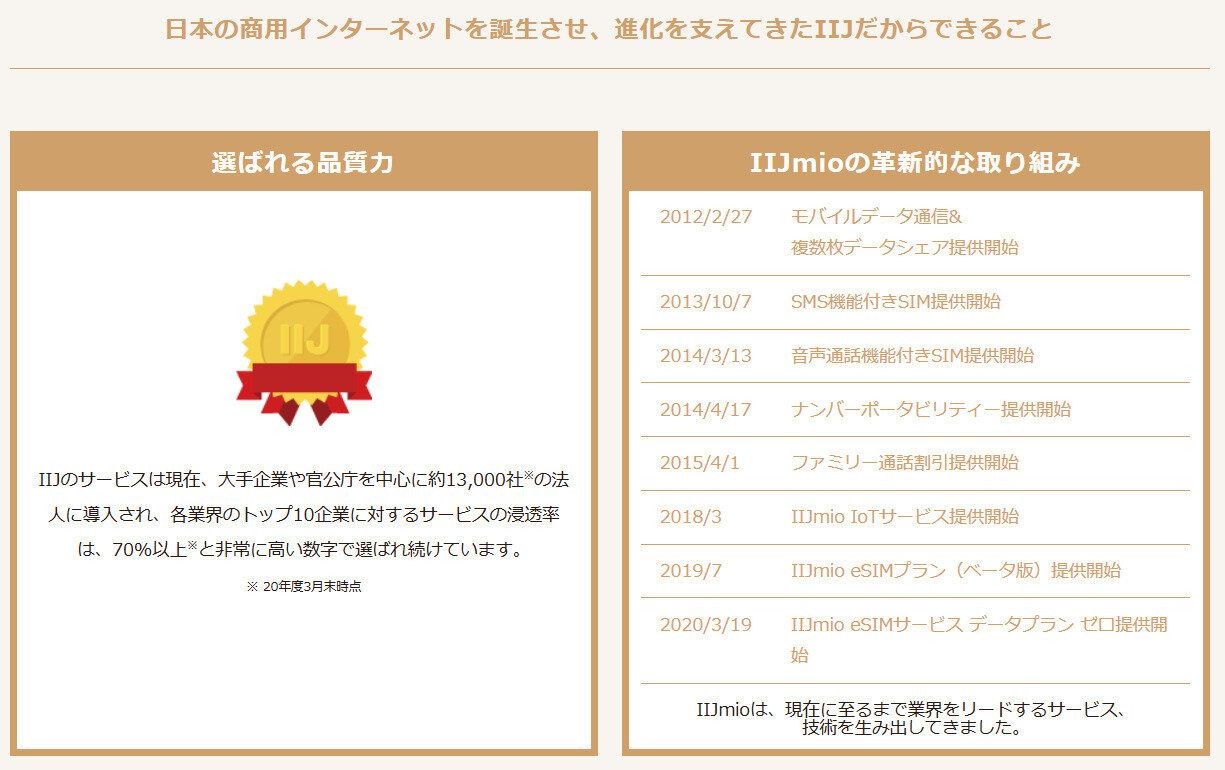Open the 音声通話機能付きSIM提供開始 entry

point(912,355)
